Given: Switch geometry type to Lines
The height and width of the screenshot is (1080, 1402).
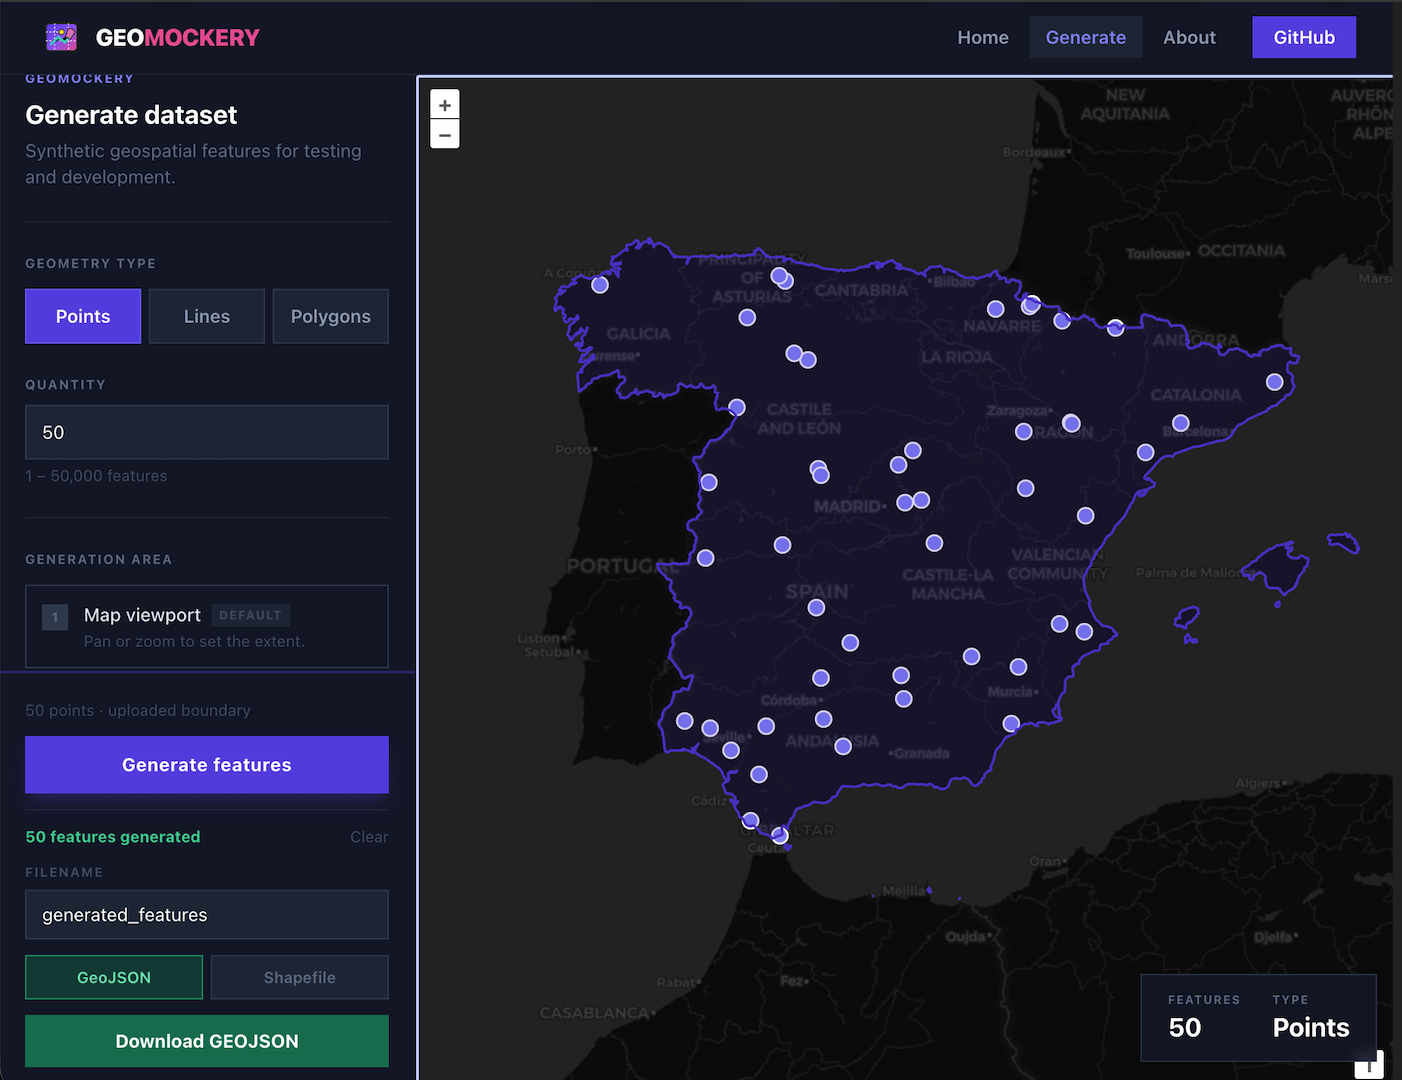Looking at the screenshot, I should click(x=206, y=316).
